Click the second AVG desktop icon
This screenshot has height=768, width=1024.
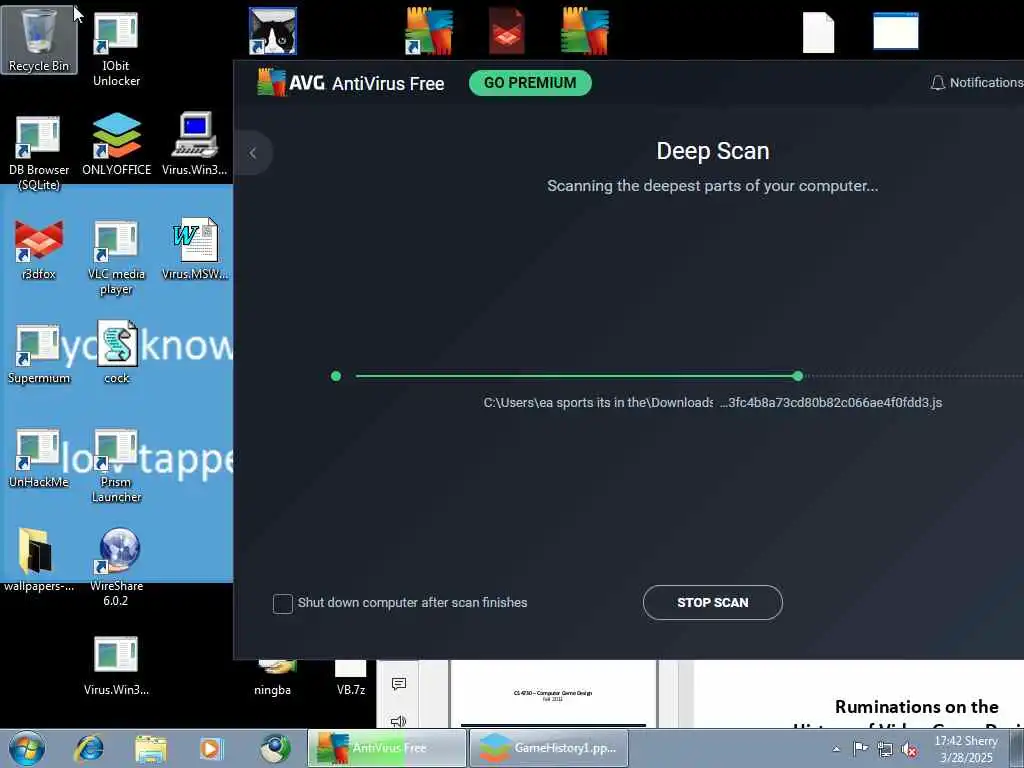pos(585,31)
